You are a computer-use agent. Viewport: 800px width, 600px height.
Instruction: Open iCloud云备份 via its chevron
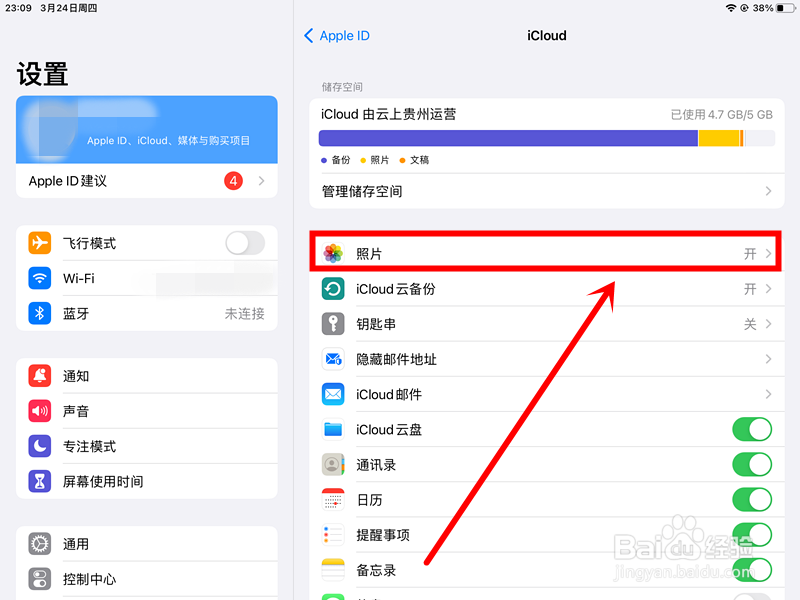point(768,289)
